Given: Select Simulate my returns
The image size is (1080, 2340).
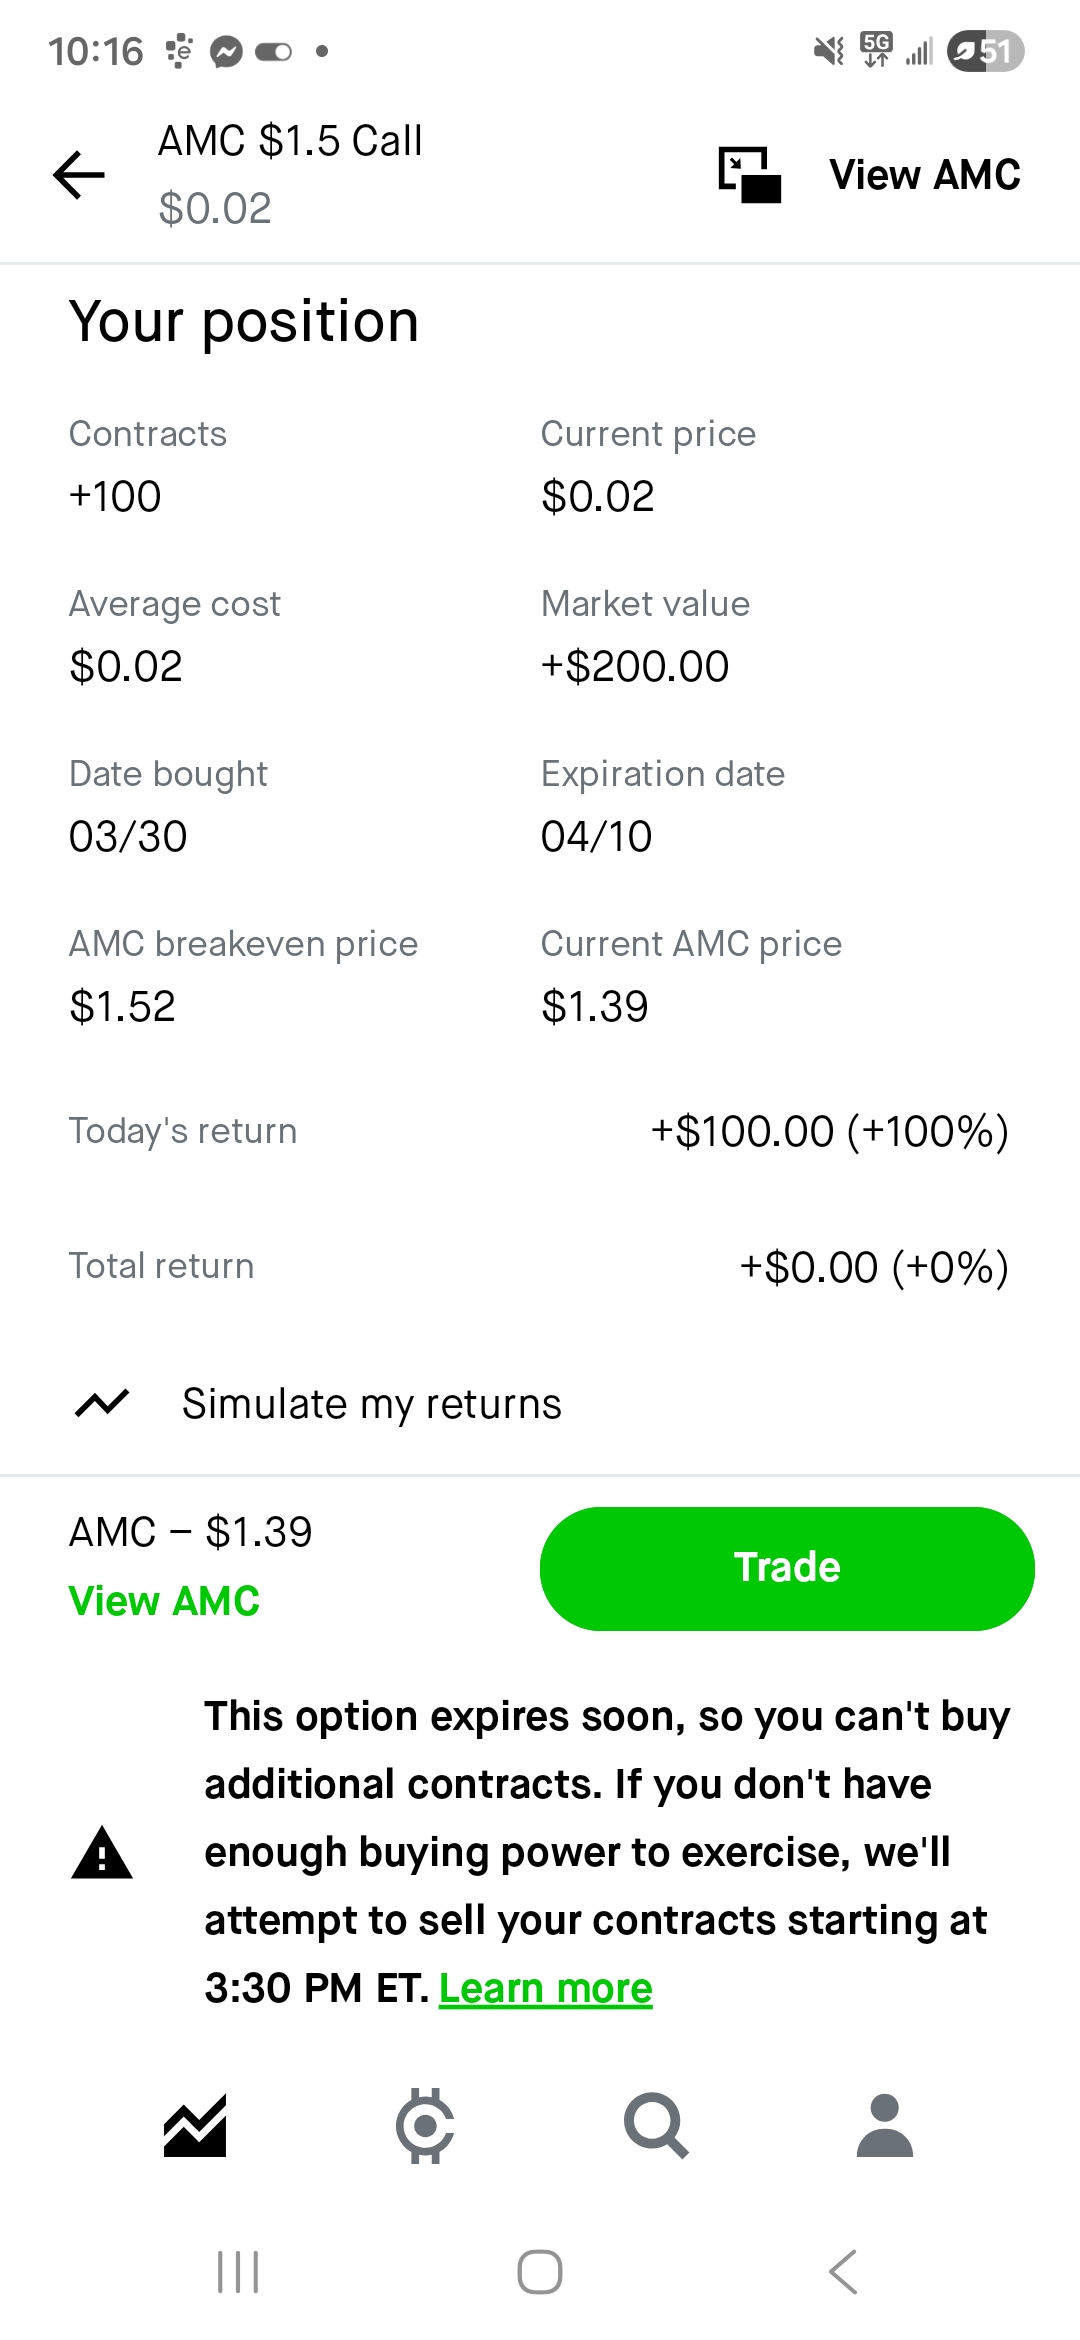Looking at the screenshot, I should click(x=371, y=1404).
